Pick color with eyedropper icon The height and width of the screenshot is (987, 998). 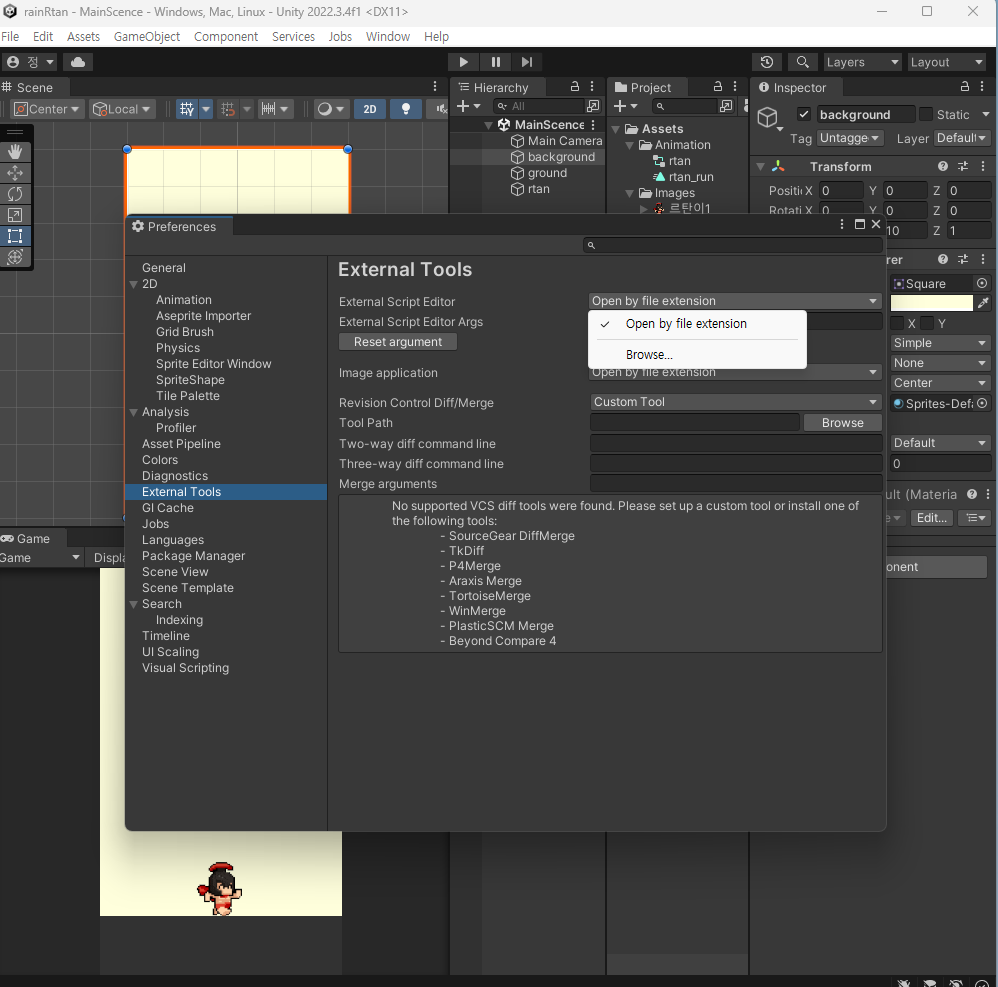click(983, 303)
